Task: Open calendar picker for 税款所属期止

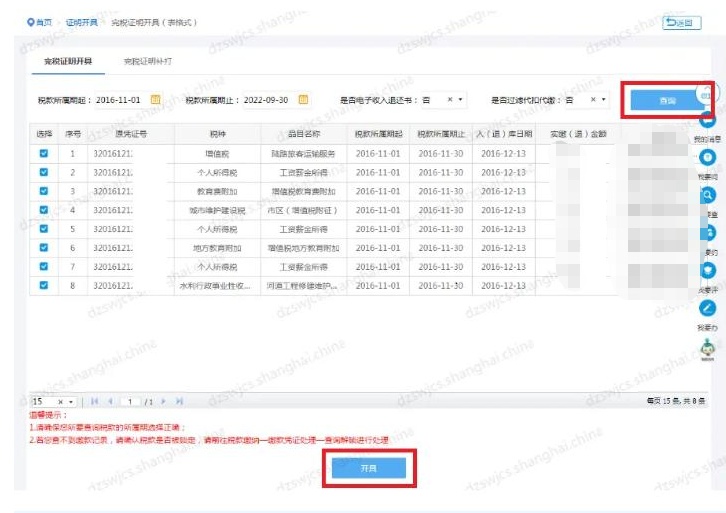Action: (x=303, y=100)
